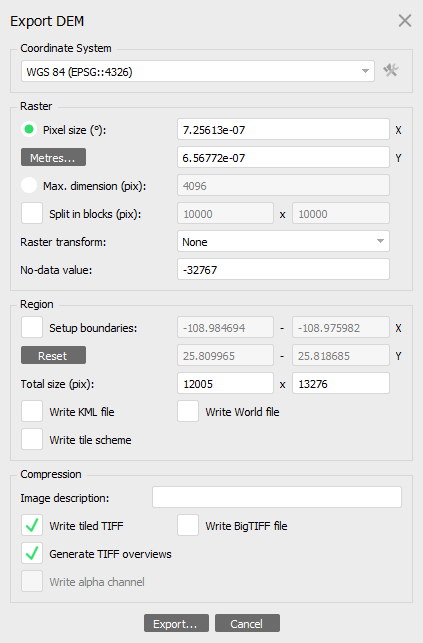Check the Write World file box
Screen dimensions: 423x643
click(188, 411)
